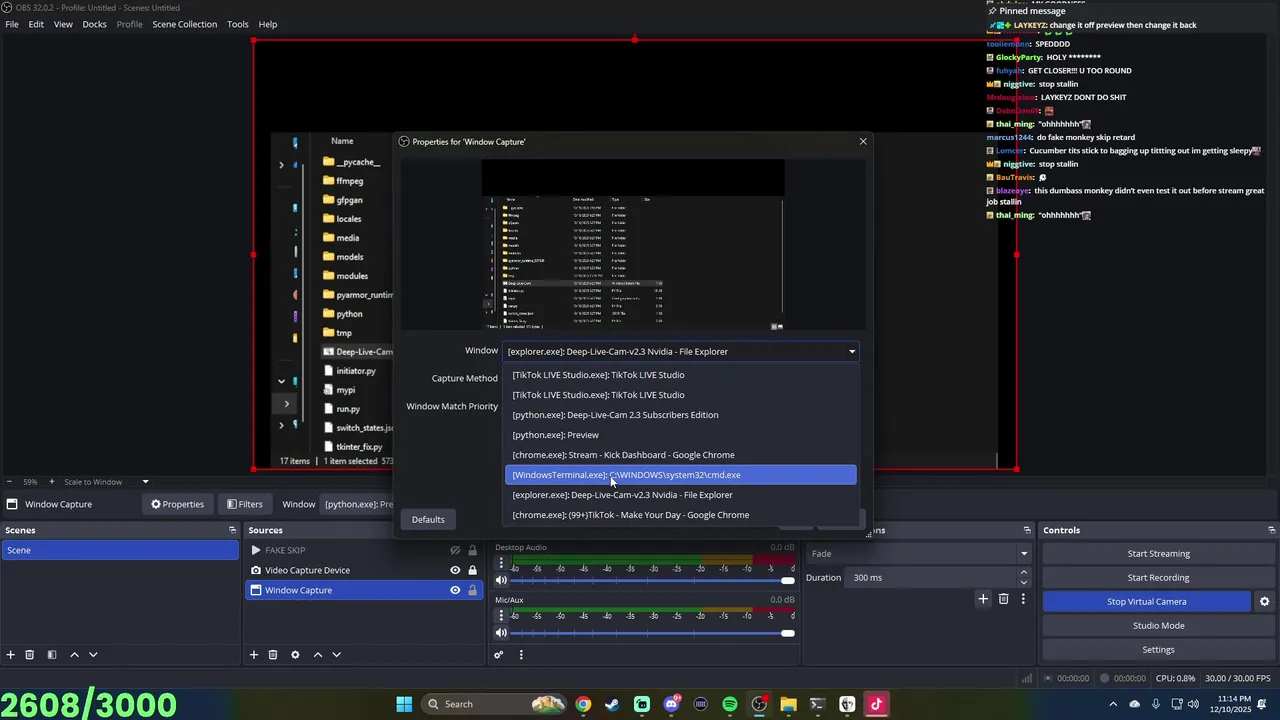The image size is (1280, 720).
Task: Adjust Mic/Aux volume slider
Action: click(653, 633)
